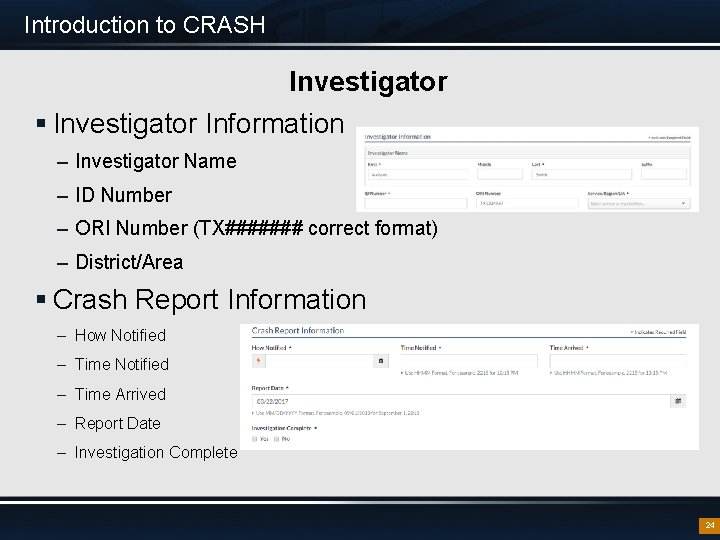Click the Report Date field showing 03/22/2017
720x540 pixels.
point(461,401)
